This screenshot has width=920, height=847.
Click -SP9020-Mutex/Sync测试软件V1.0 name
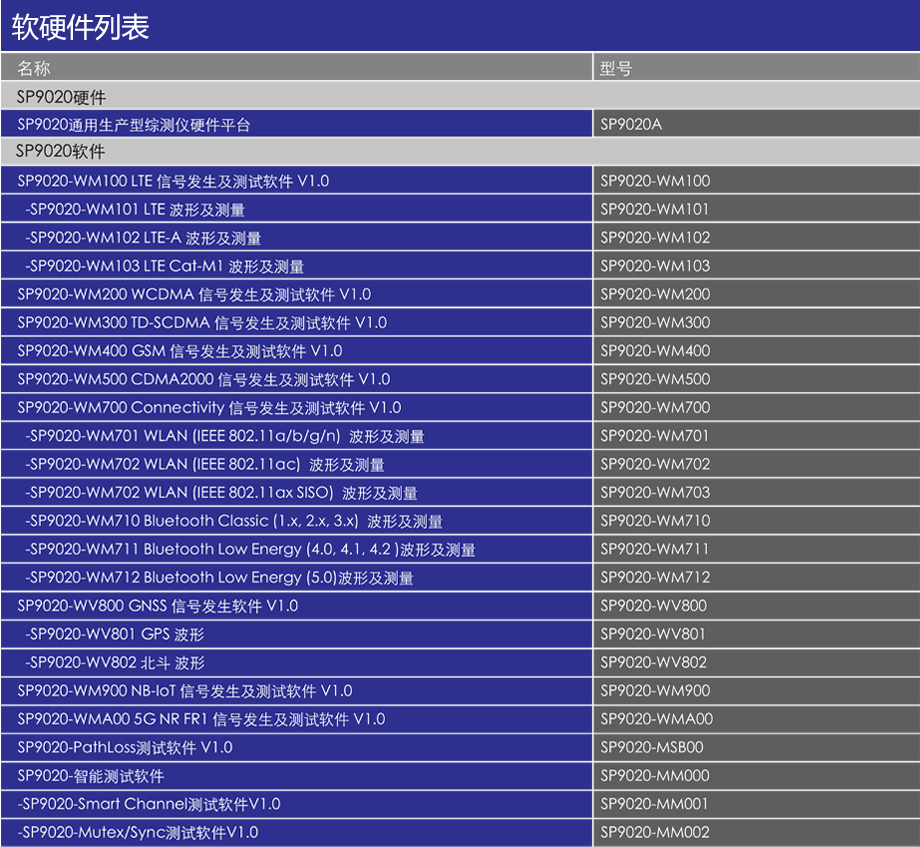click(x=138, y=832)
